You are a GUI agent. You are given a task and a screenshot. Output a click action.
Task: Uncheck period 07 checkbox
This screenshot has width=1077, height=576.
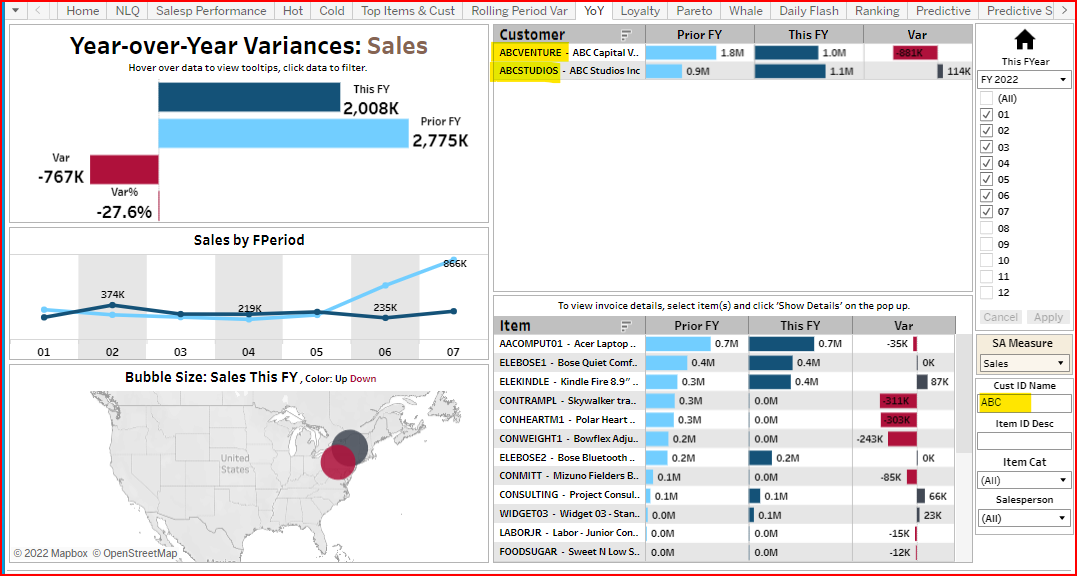pyautogui.click(x=987, y=212)
